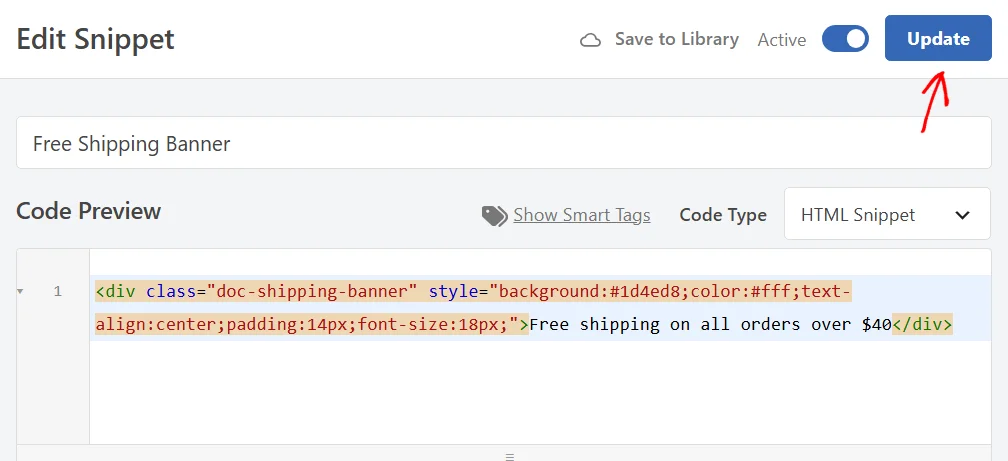Open the HTML Snippet code type dropdown

pos(887,215)
